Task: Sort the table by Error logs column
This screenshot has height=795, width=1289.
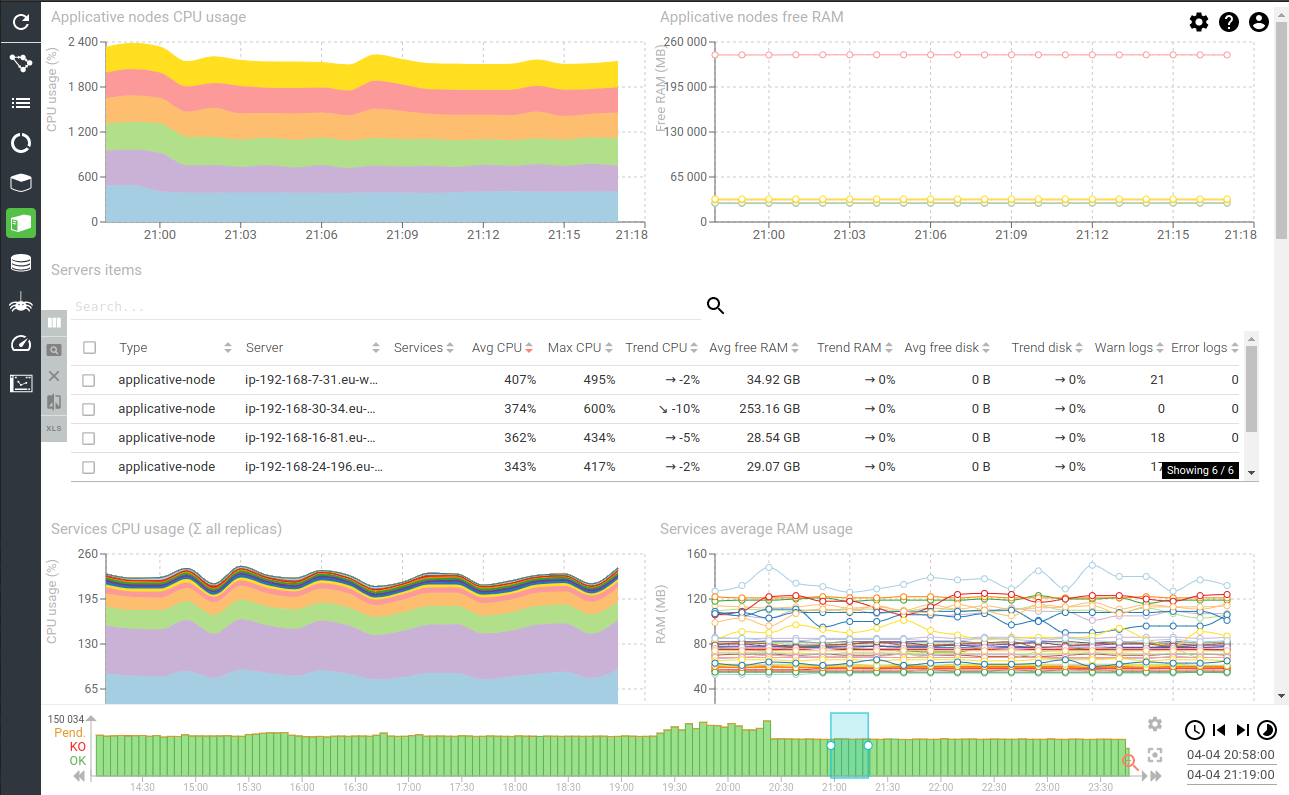Action: pyautogui.click(x=1205, y=348)
